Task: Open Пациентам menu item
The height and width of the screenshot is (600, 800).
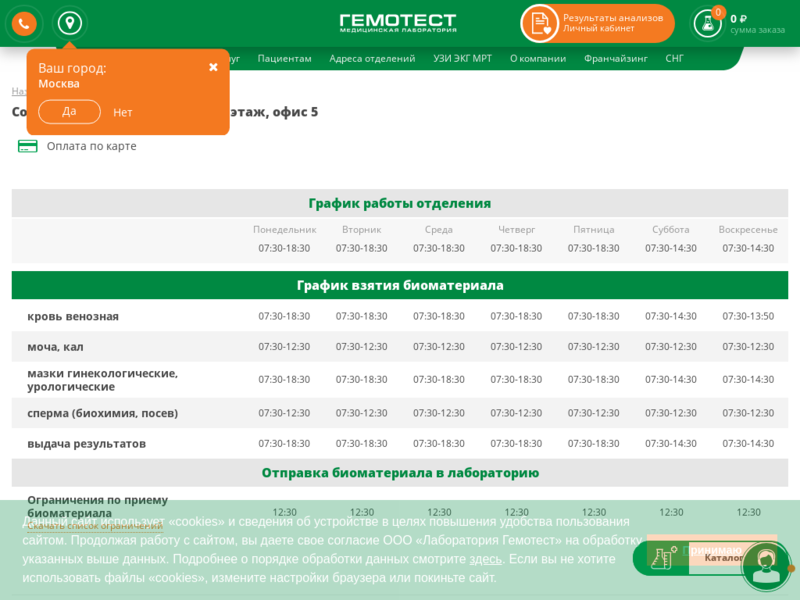Action: [x=284, y=58]
